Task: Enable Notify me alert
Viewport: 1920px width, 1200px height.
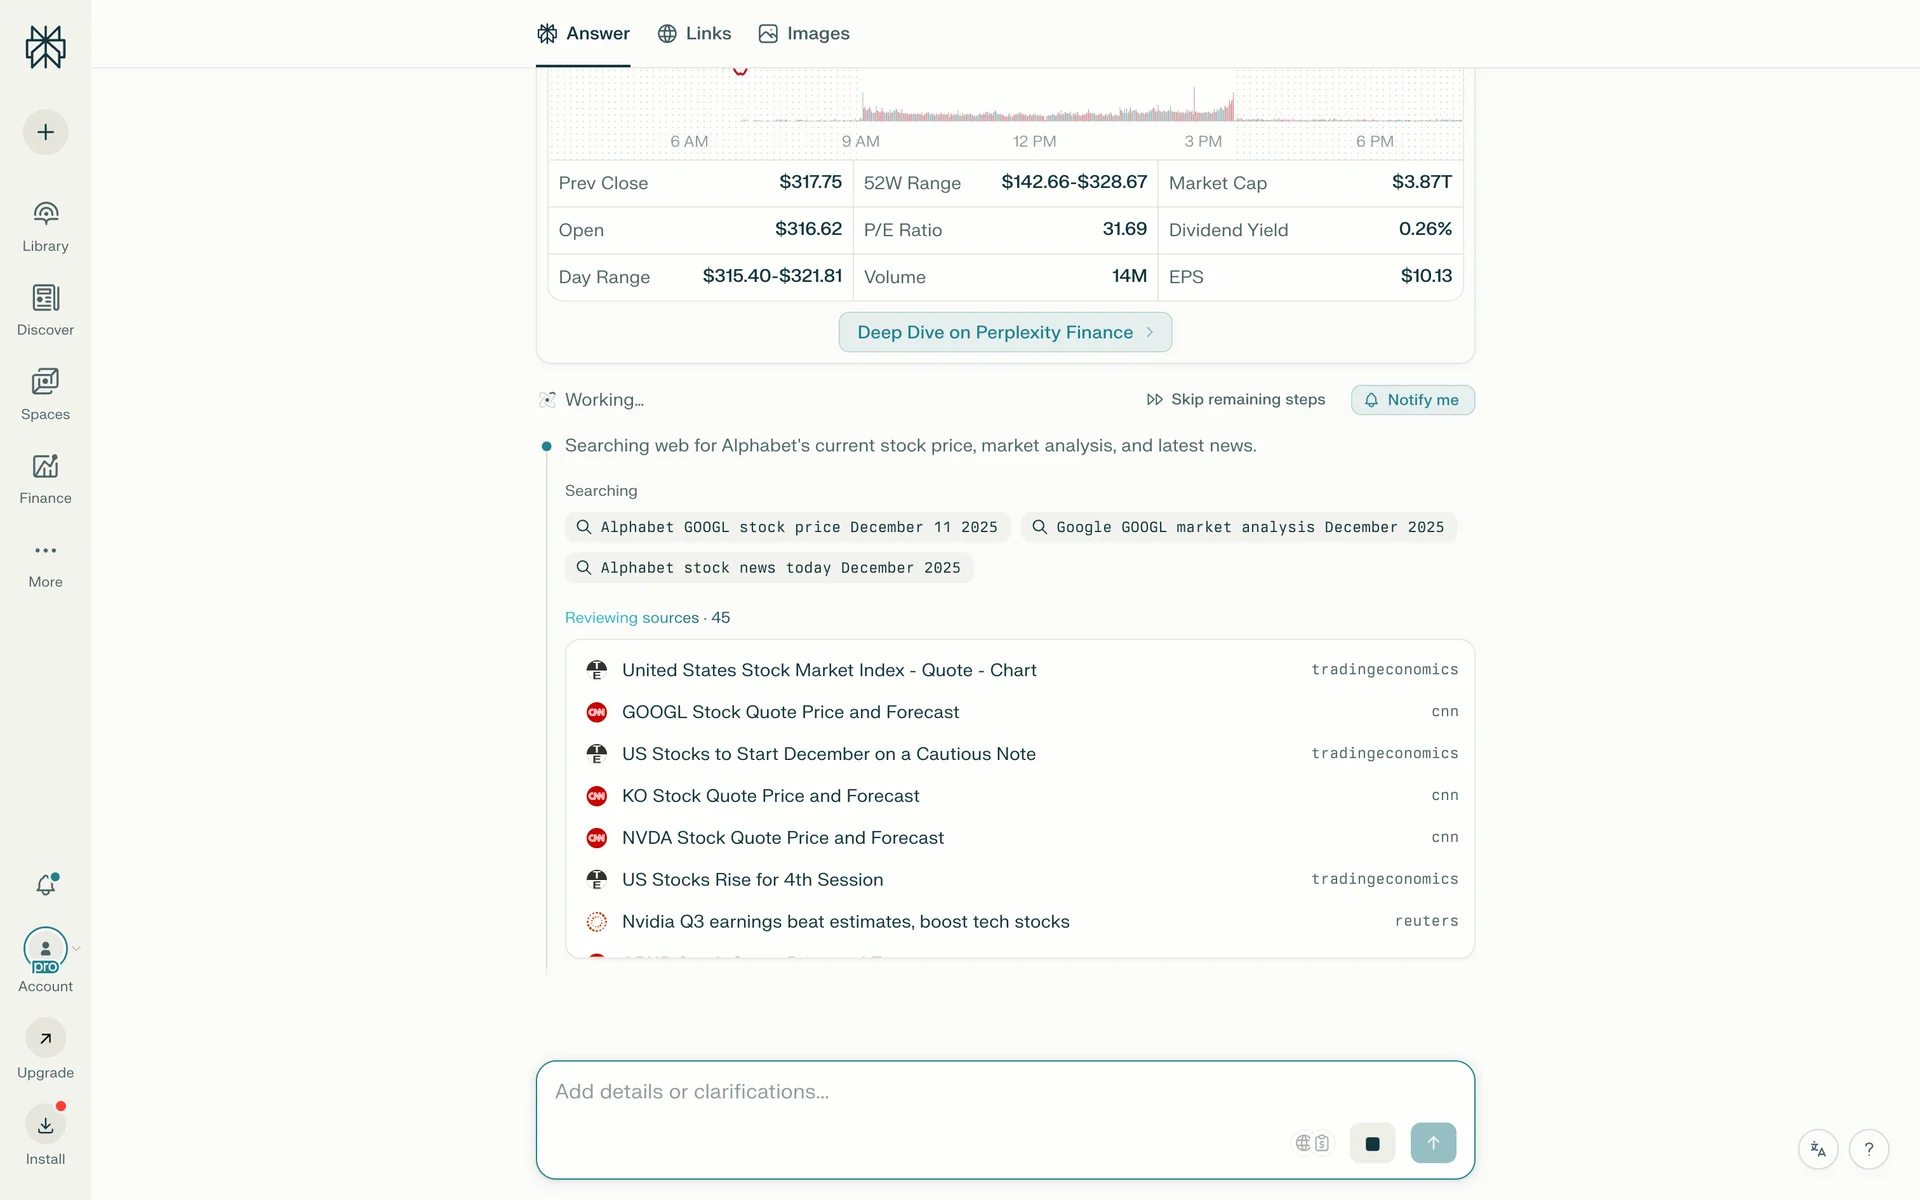Action: tap(1412, 400)
